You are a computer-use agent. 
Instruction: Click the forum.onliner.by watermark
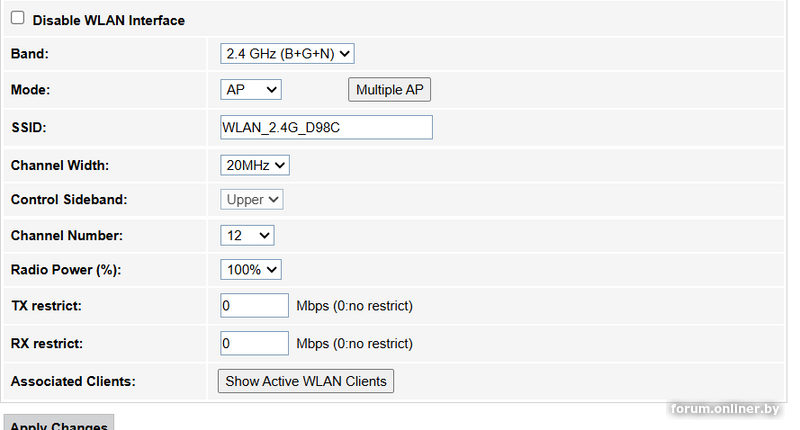(x=725, y=409)
